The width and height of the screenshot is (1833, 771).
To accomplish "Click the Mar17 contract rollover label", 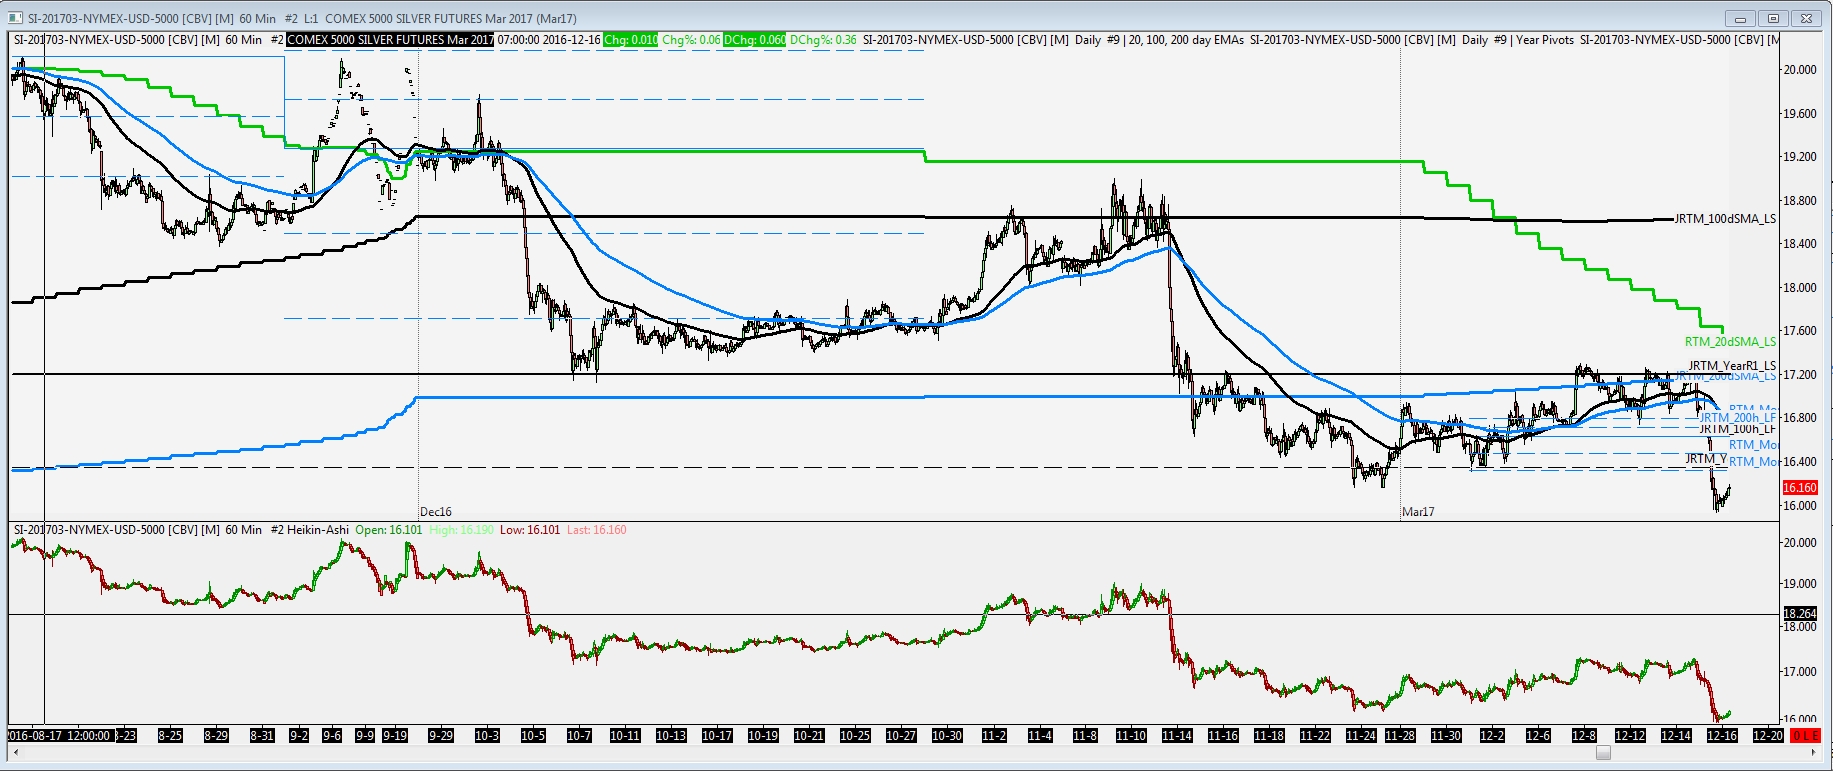I will 1418,512.
